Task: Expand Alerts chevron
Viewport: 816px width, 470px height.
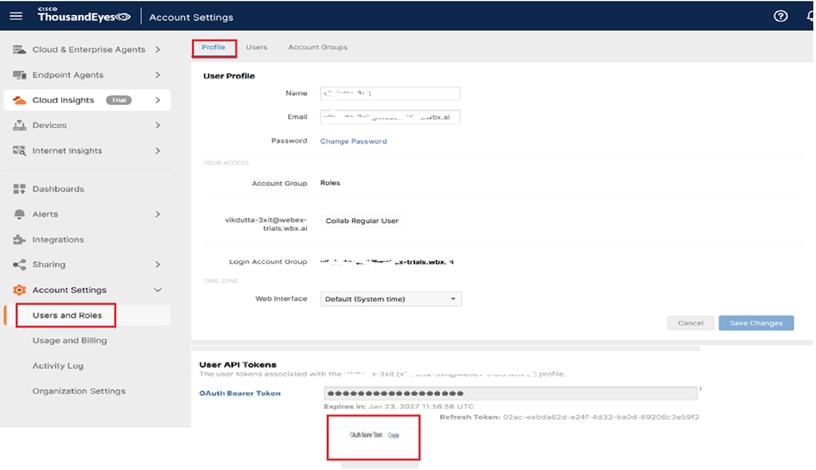Action: click(x=158, y=214)
